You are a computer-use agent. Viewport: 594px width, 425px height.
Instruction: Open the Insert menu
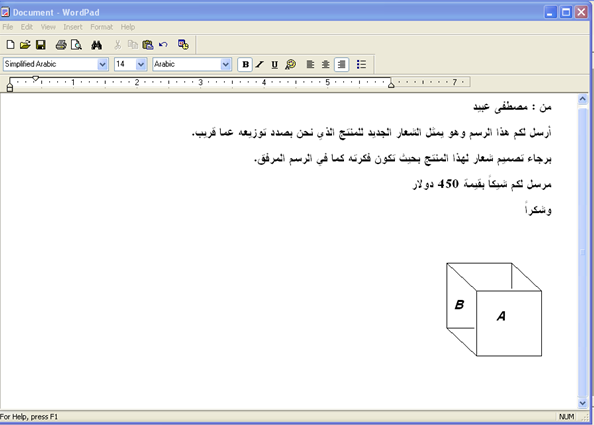[73, 27]
